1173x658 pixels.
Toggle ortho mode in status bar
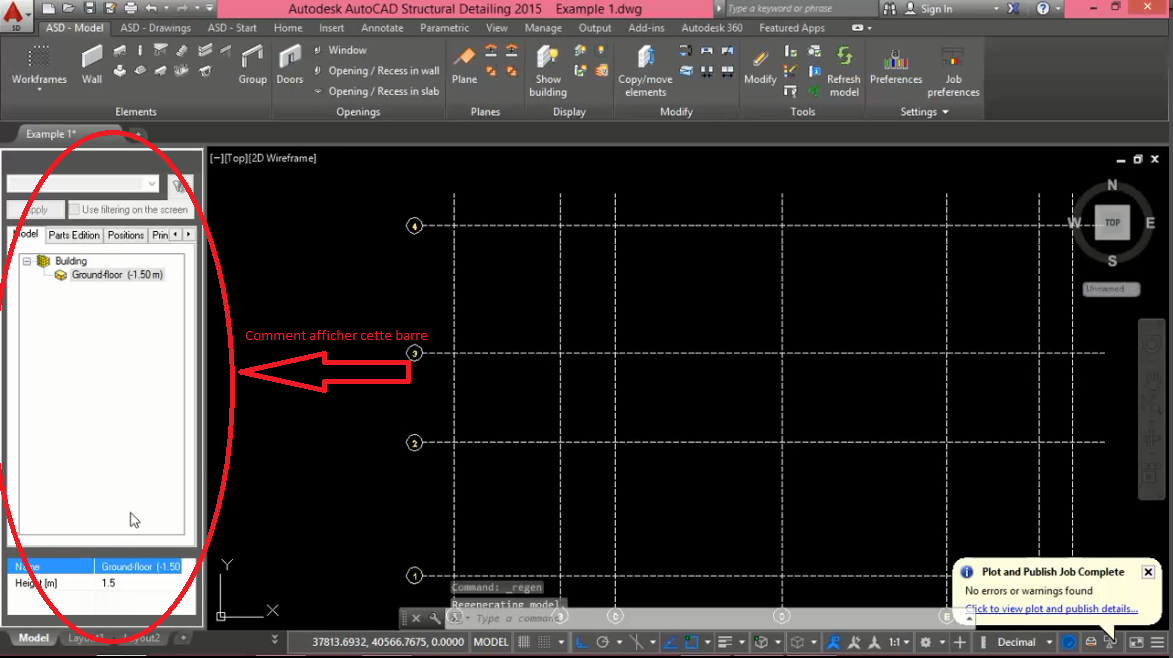tap(581, 642)
